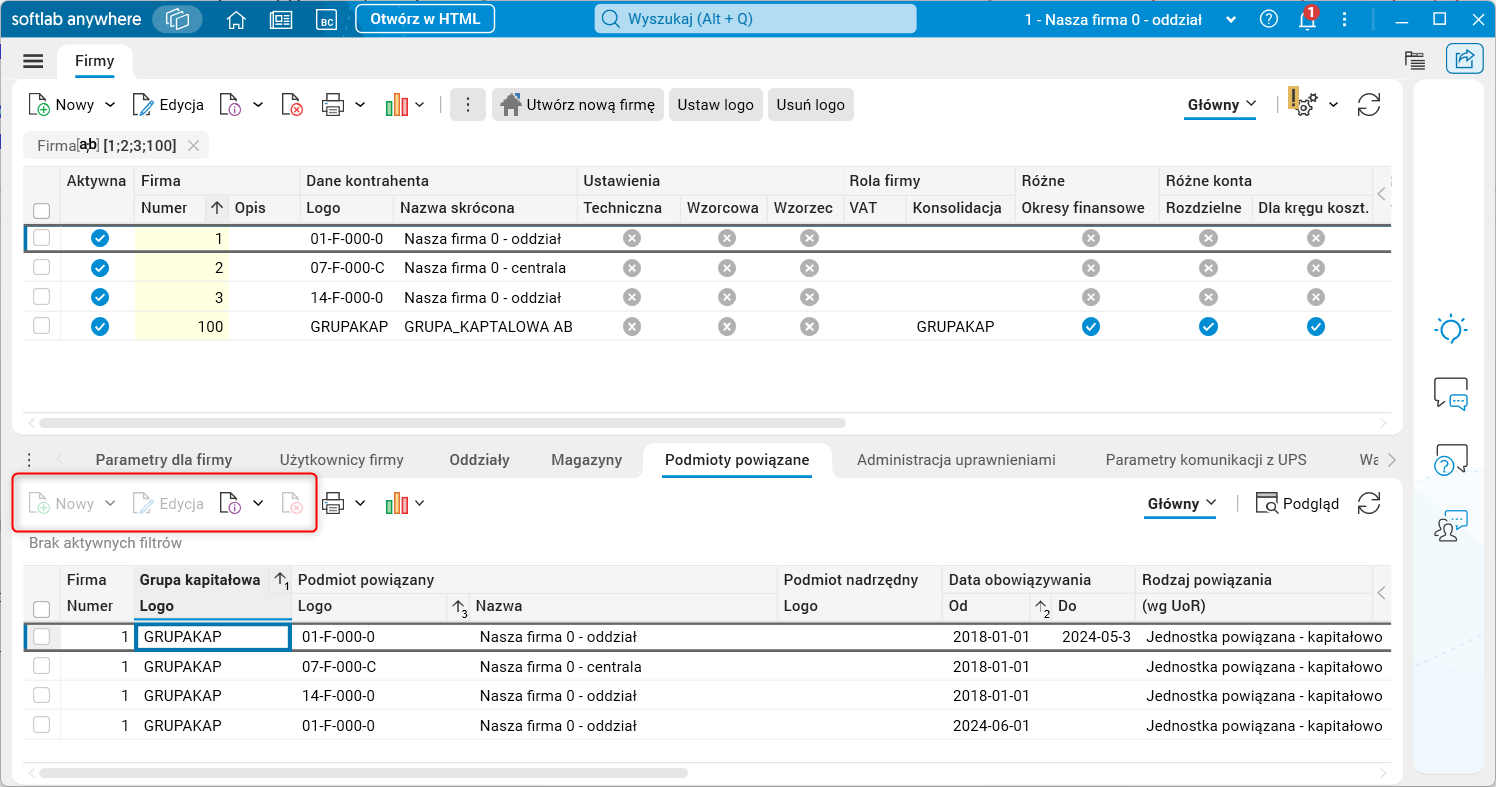Viewport: 1496px width, 787px height.
Task: Tick the checkbox for GRUPA_KAPTALOWA AB row
Action: [x=41, y=326]
